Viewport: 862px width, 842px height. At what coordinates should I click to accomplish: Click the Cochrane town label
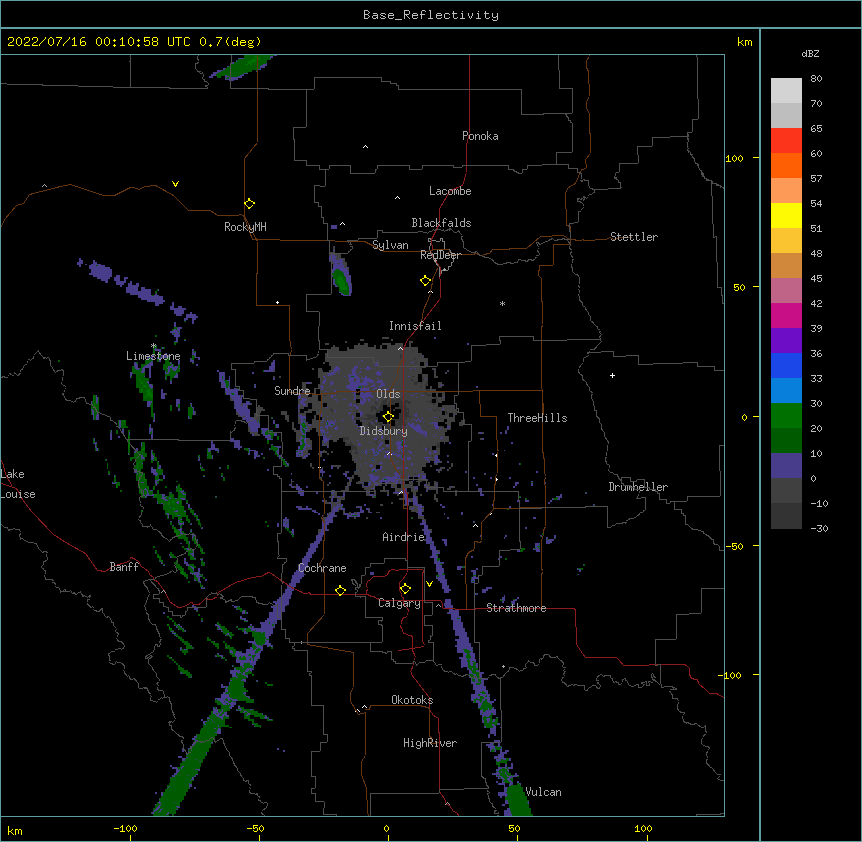pos(322,568)
